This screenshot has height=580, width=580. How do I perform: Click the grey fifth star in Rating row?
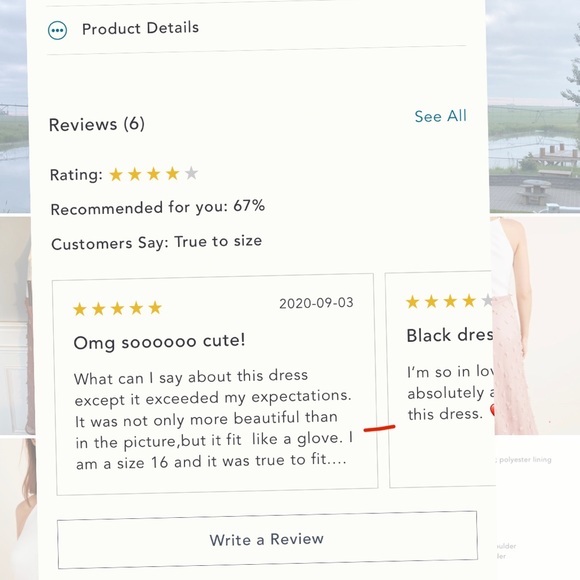pyautogui.click(x=191, y=173)
